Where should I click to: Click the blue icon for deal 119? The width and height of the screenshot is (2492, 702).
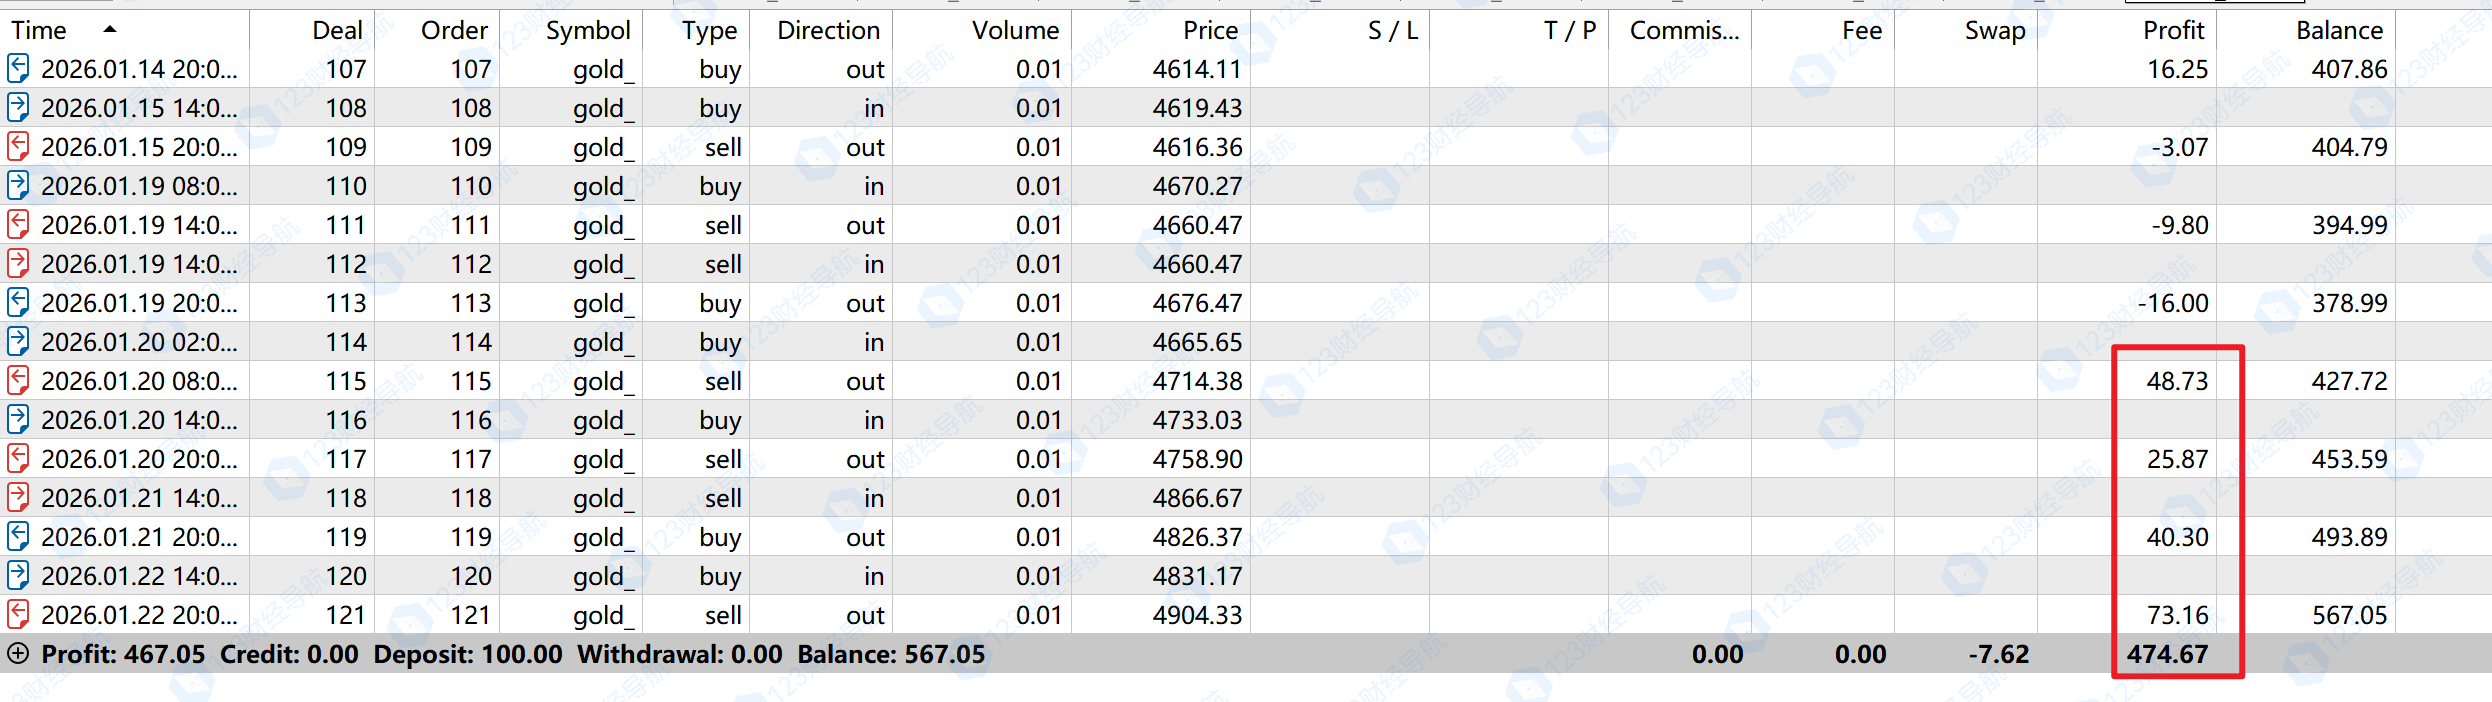(x=18, y=537)
